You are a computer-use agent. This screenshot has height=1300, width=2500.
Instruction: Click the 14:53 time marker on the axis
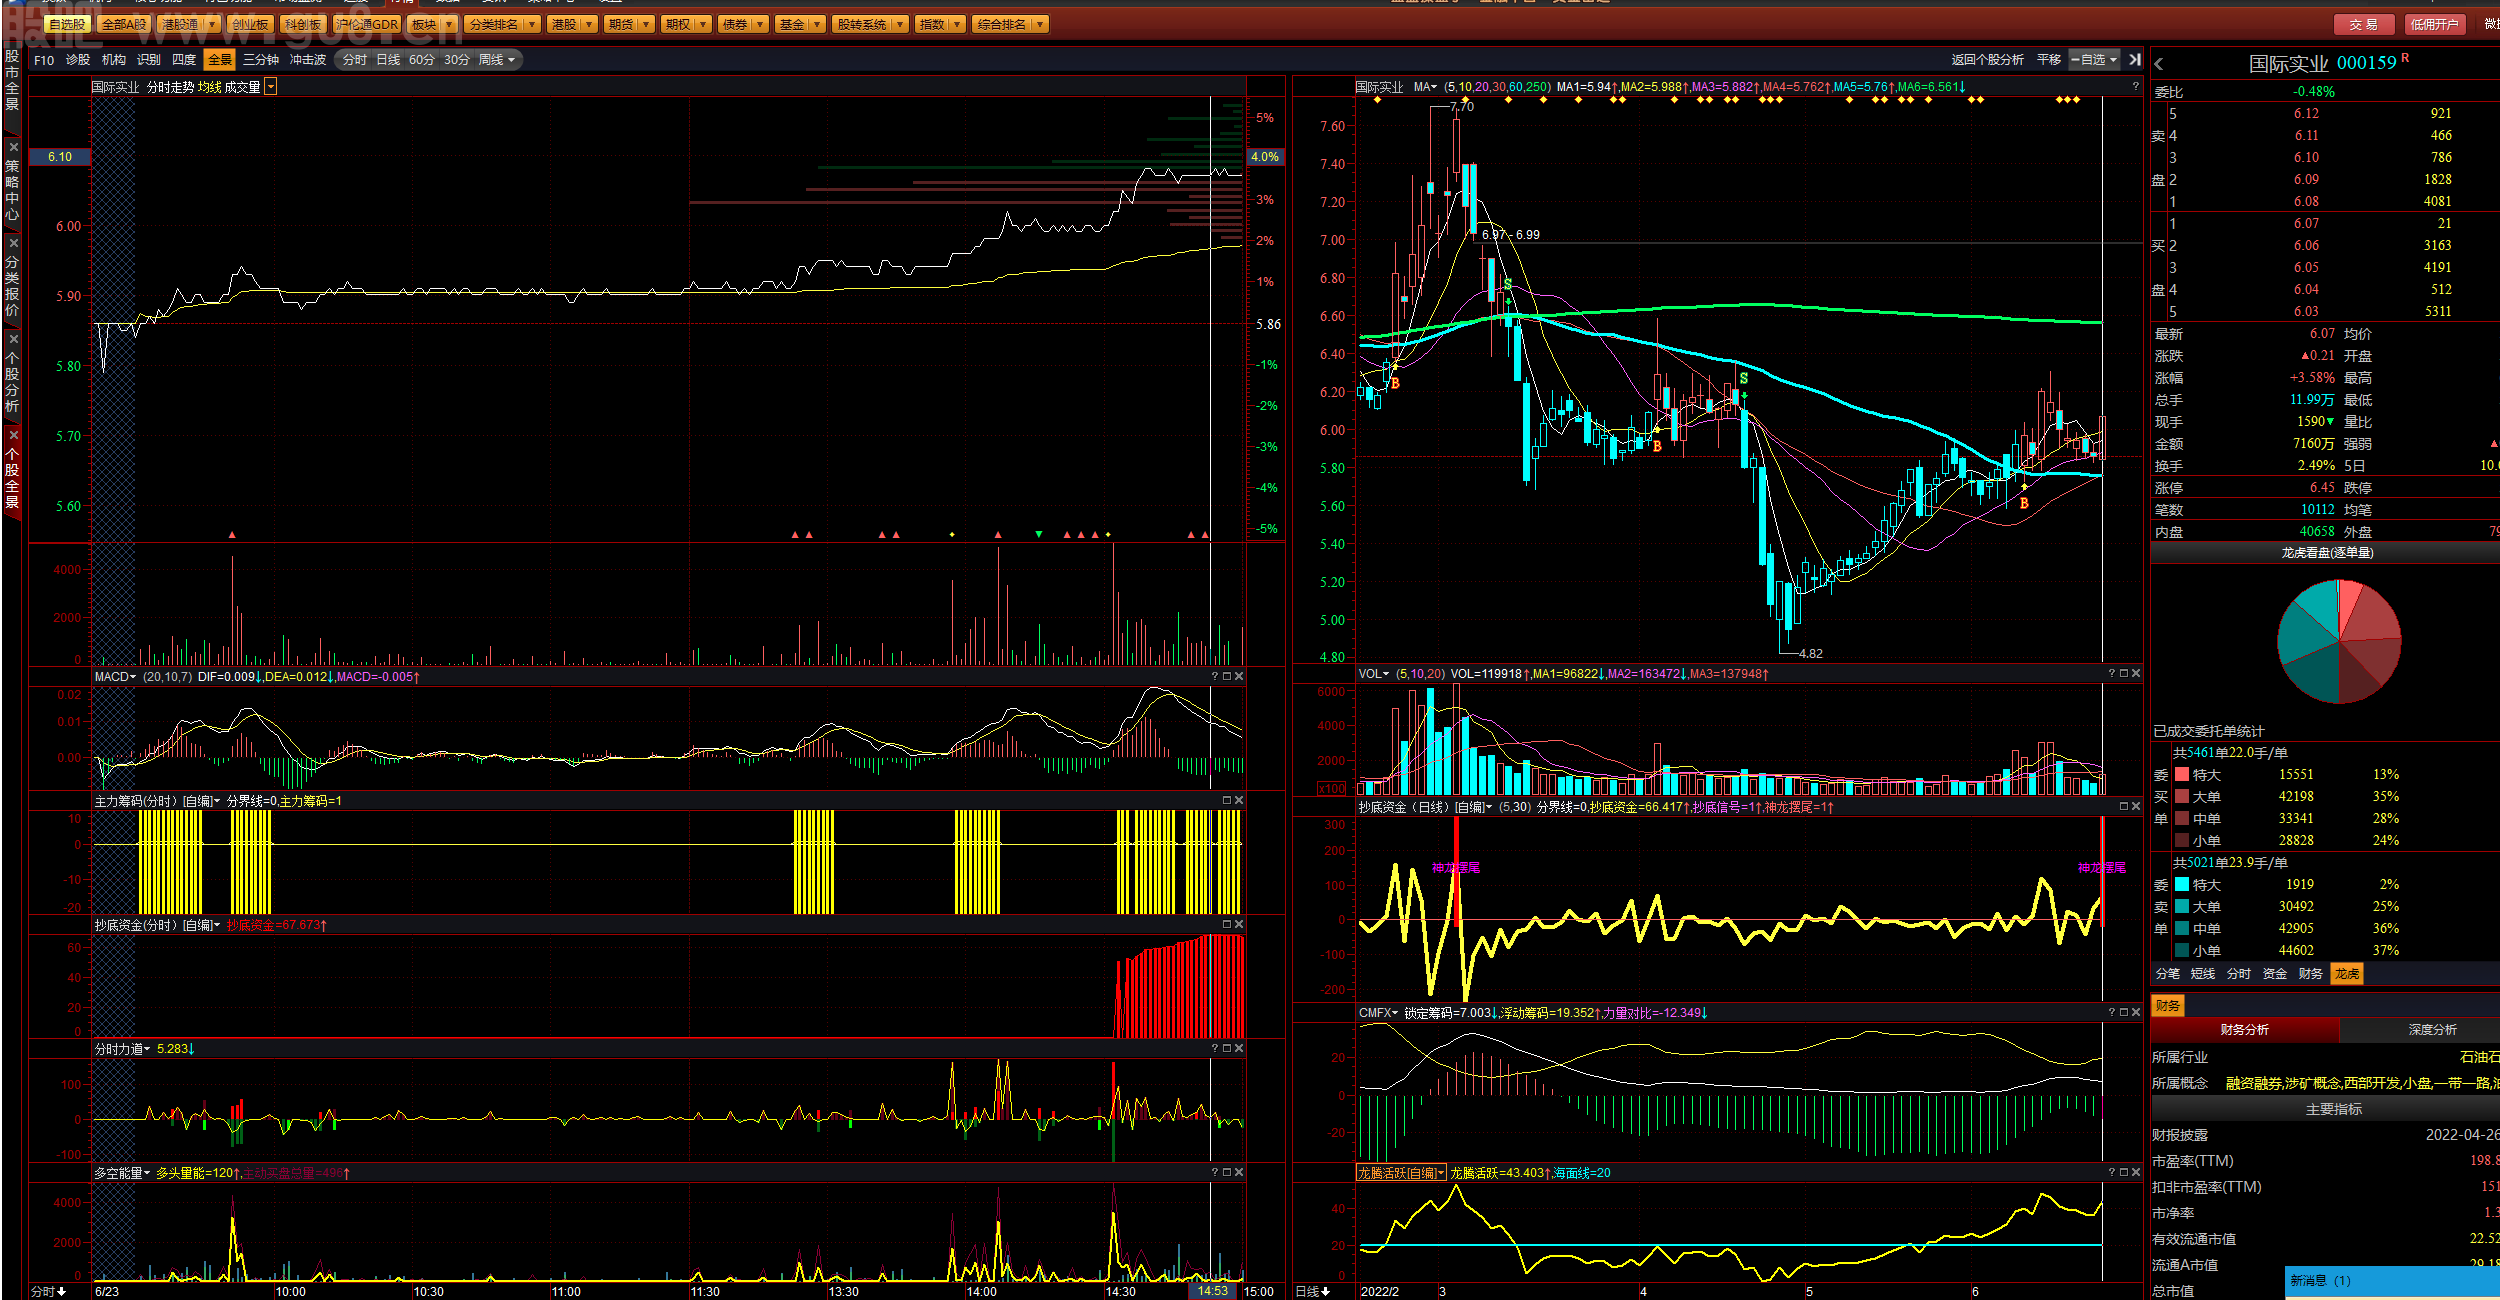point(1213,1291)
